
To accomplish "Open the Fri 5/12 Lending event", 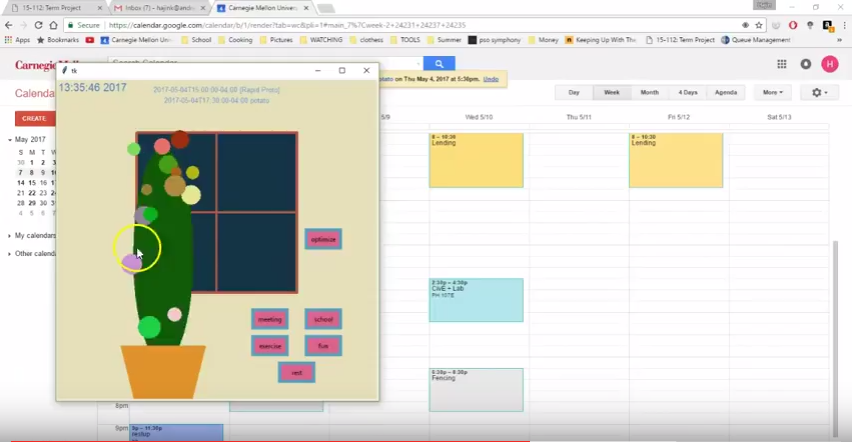I will click(x=676, y=160).
